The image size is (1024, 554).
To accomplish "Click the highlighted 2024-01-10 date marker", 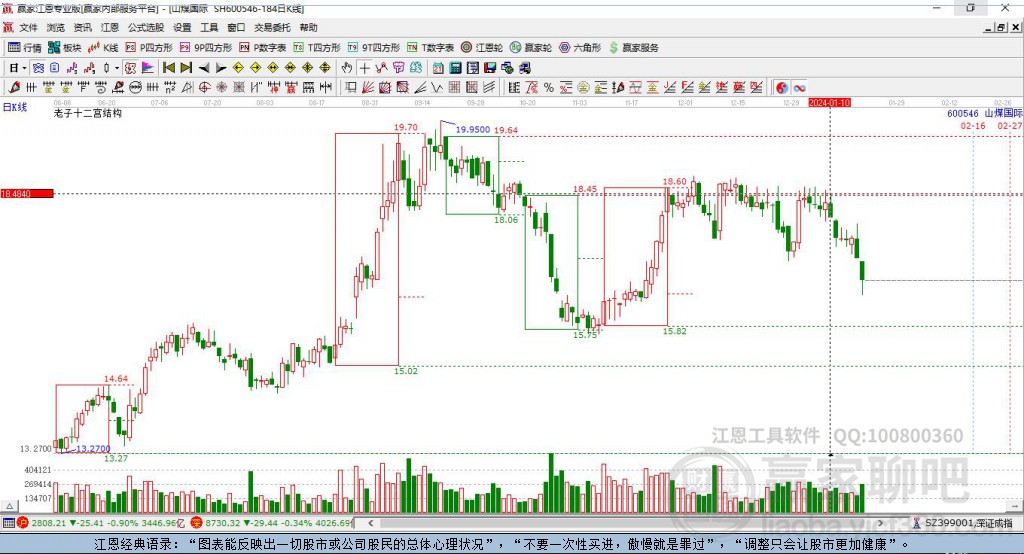I will pyautogui.click(x=829, y=103).
